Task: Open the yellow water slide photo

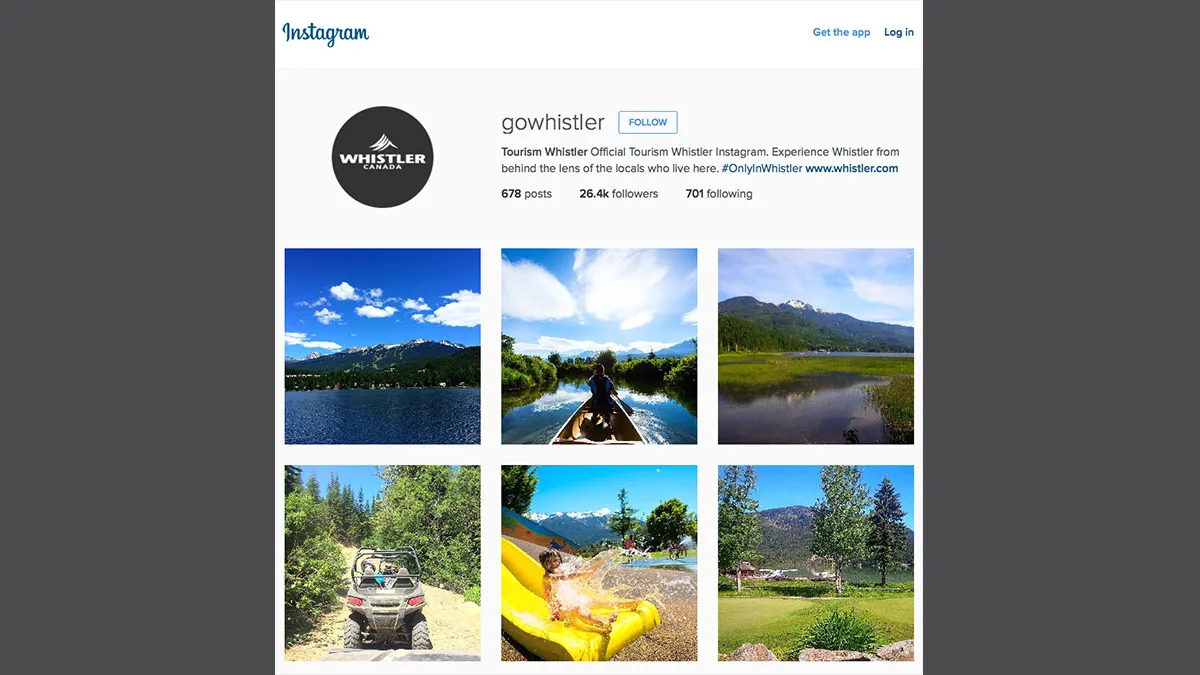Action: [x=599, y=563]
